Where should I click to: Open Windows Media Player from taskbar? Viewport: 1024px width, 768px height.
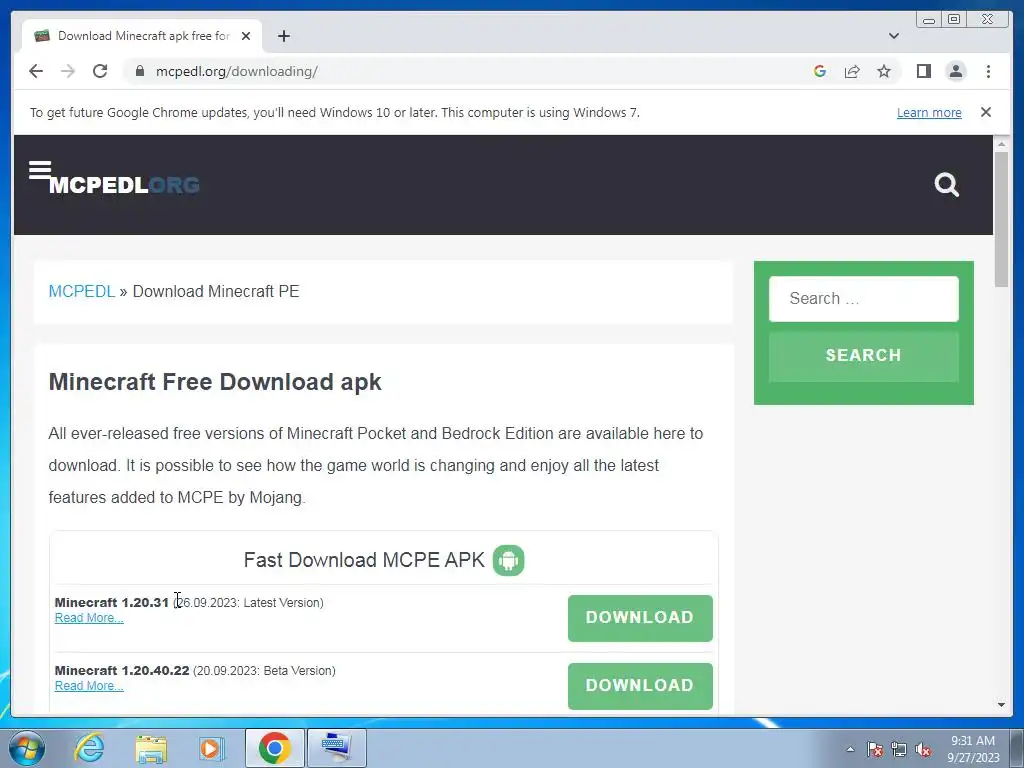pyautogui.click(x=210, y=748)
